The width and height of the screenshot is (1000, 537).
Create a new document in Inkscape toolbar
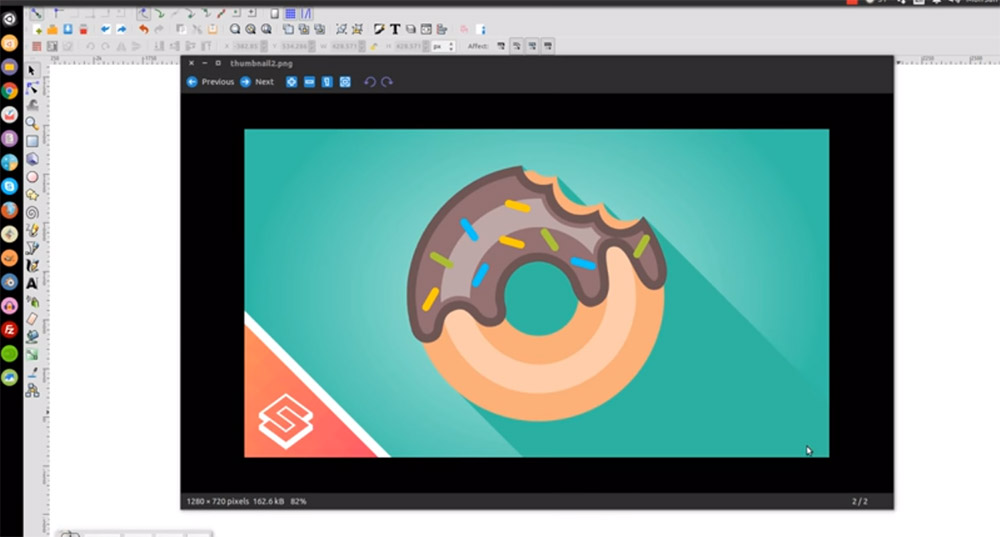[x=38, y=29]
